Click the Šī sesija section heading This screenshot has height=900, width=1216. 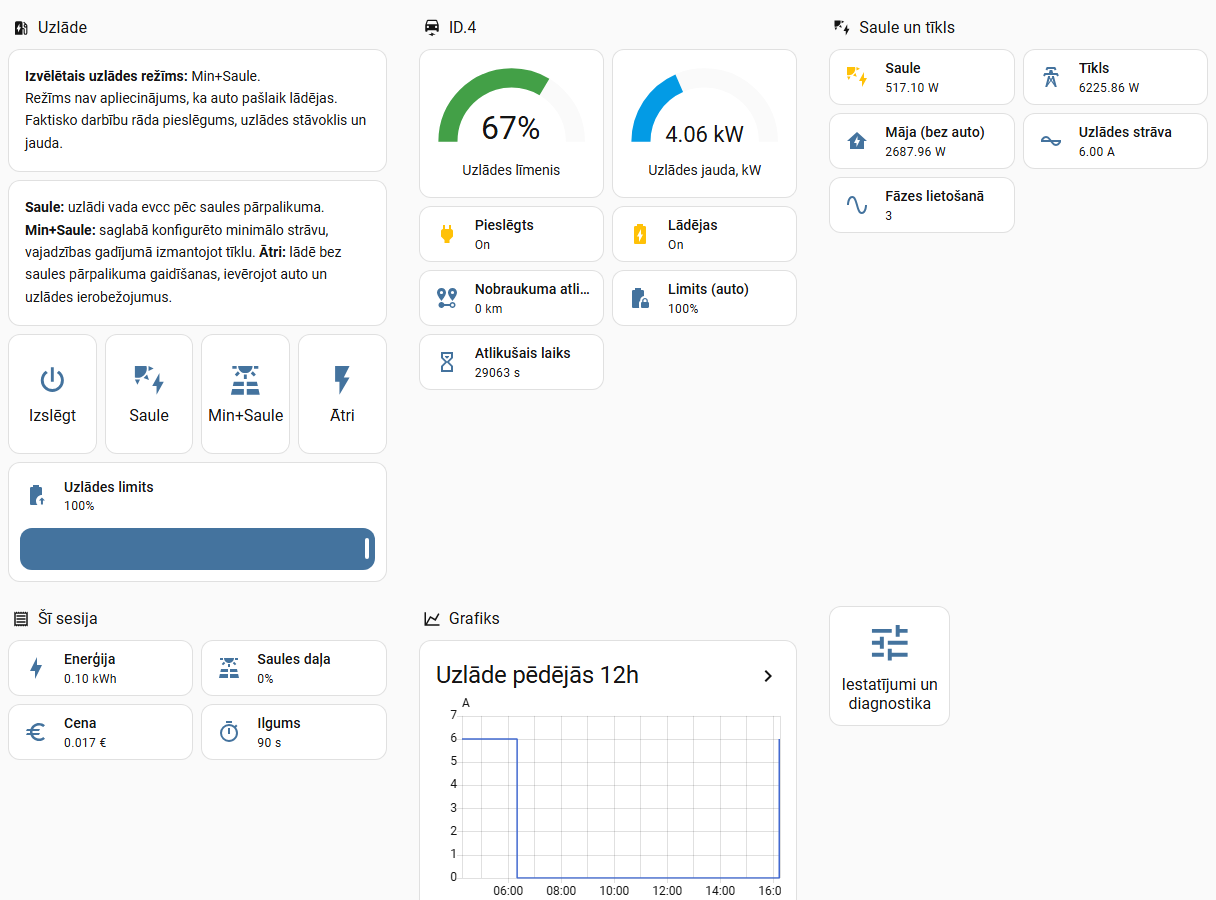click(68, 619)
